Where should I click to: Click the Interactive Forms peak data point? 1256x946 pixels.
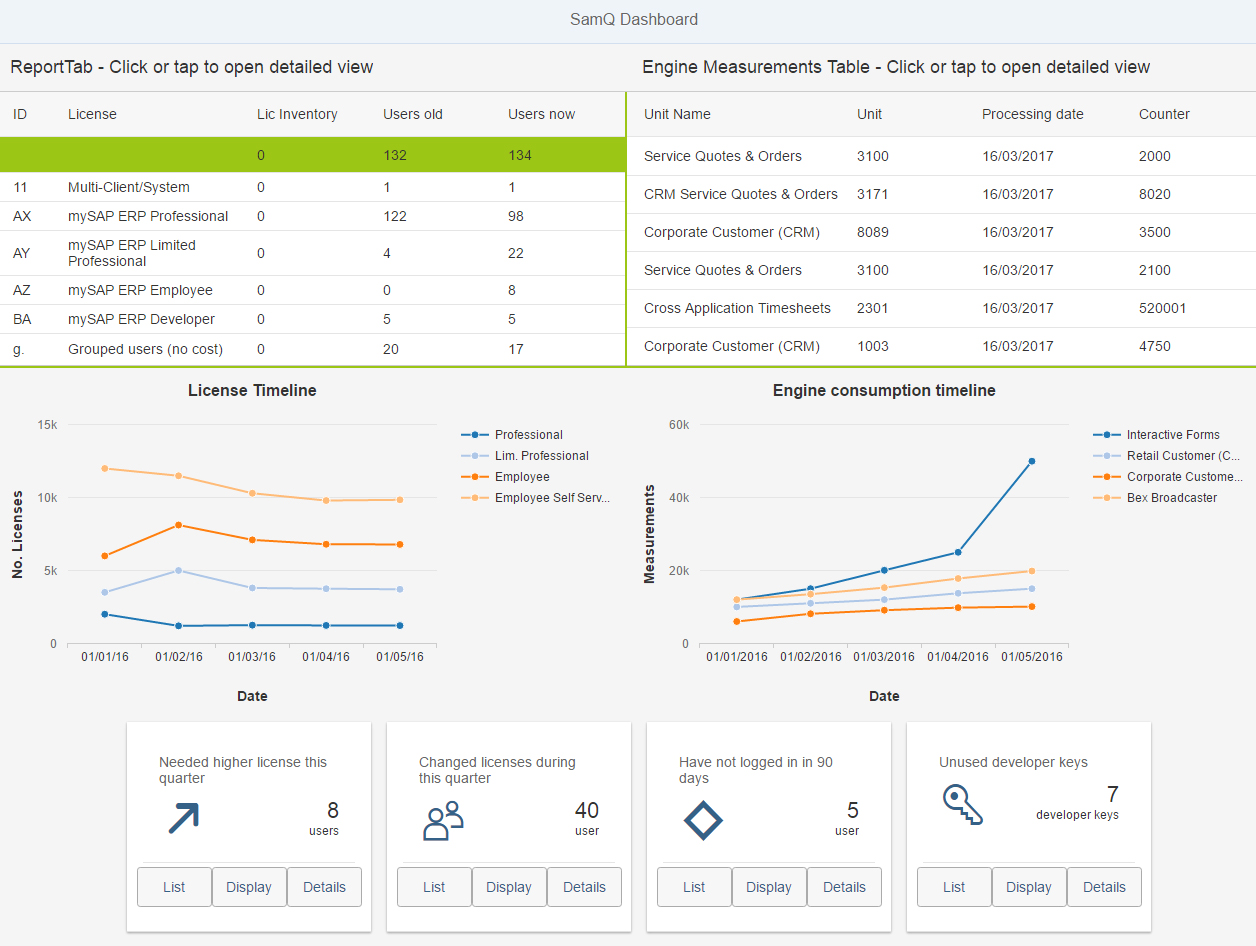tap(1032, 461)
